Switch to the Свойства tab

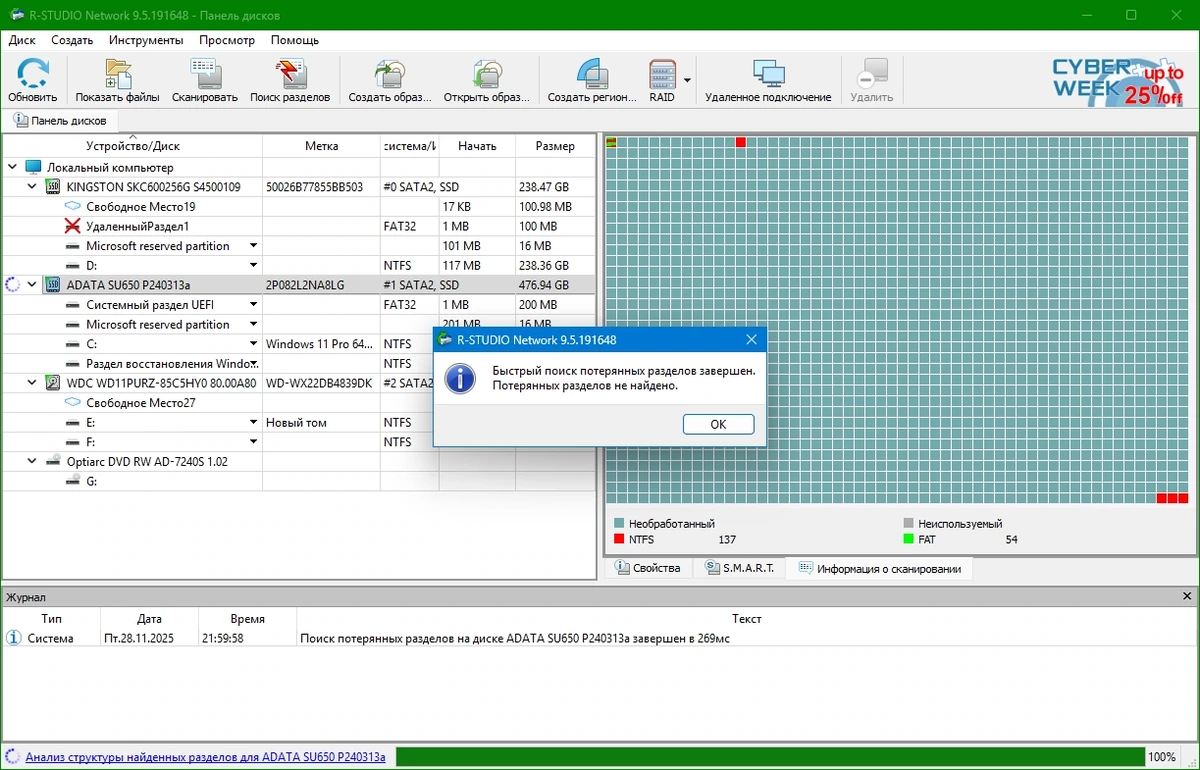click(648, 568)
